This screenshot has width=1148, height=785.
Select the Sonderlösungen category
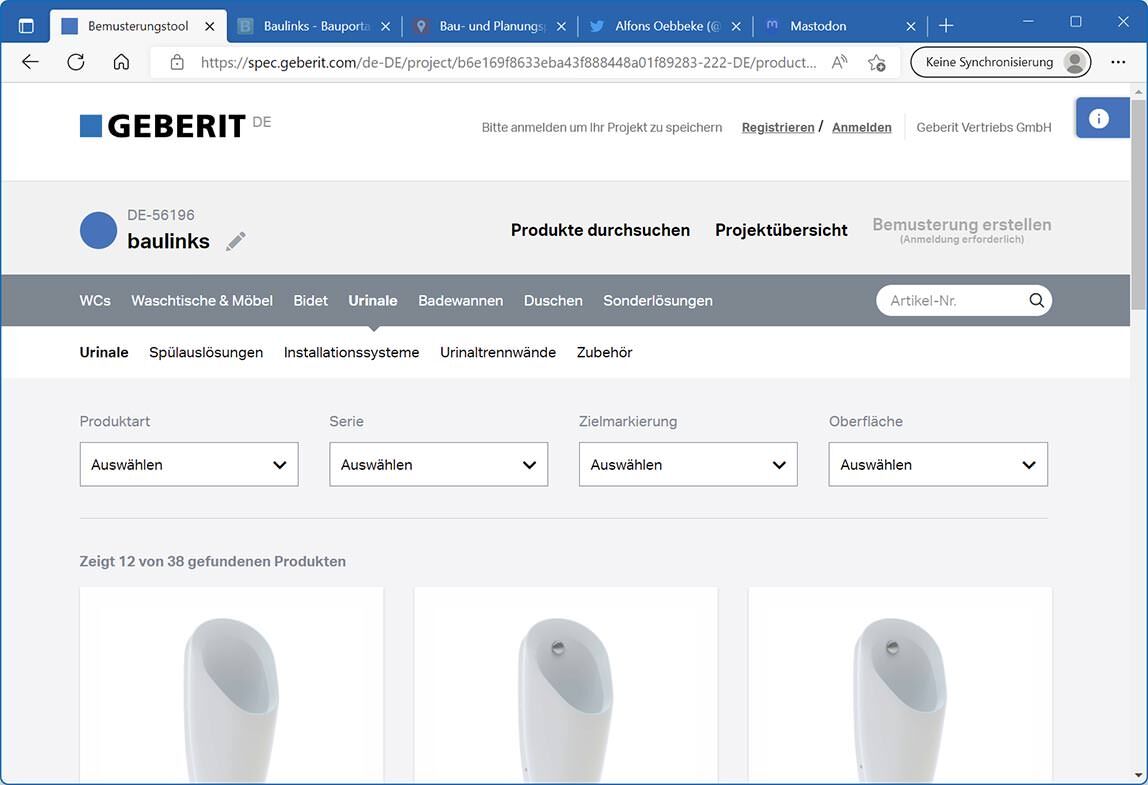click(657, 300)
